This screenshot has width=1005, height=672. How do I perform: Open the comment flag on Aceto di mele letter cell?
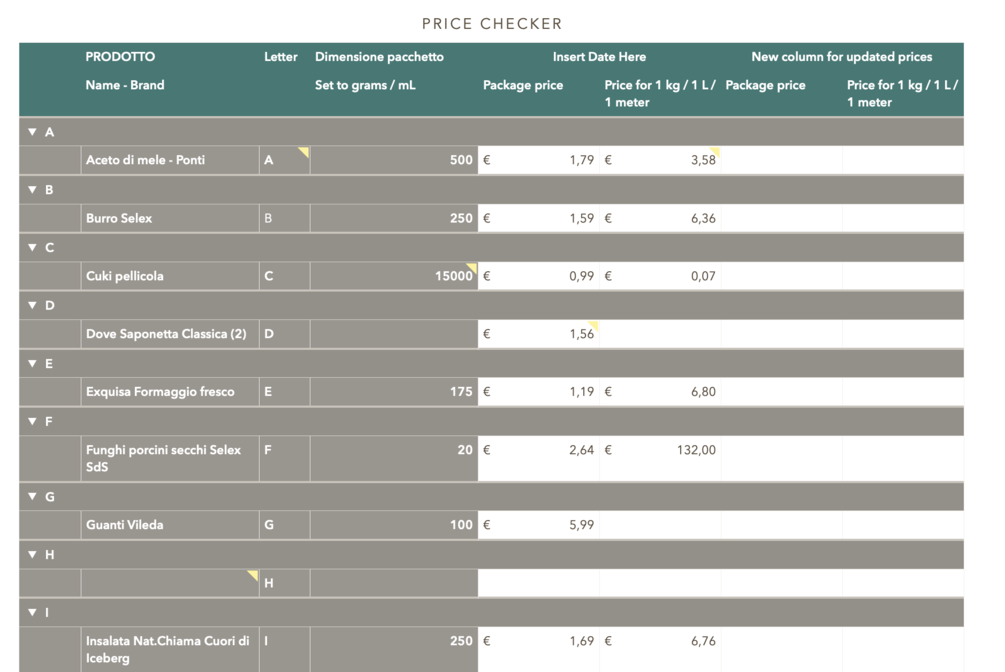[x=302, y=150]
